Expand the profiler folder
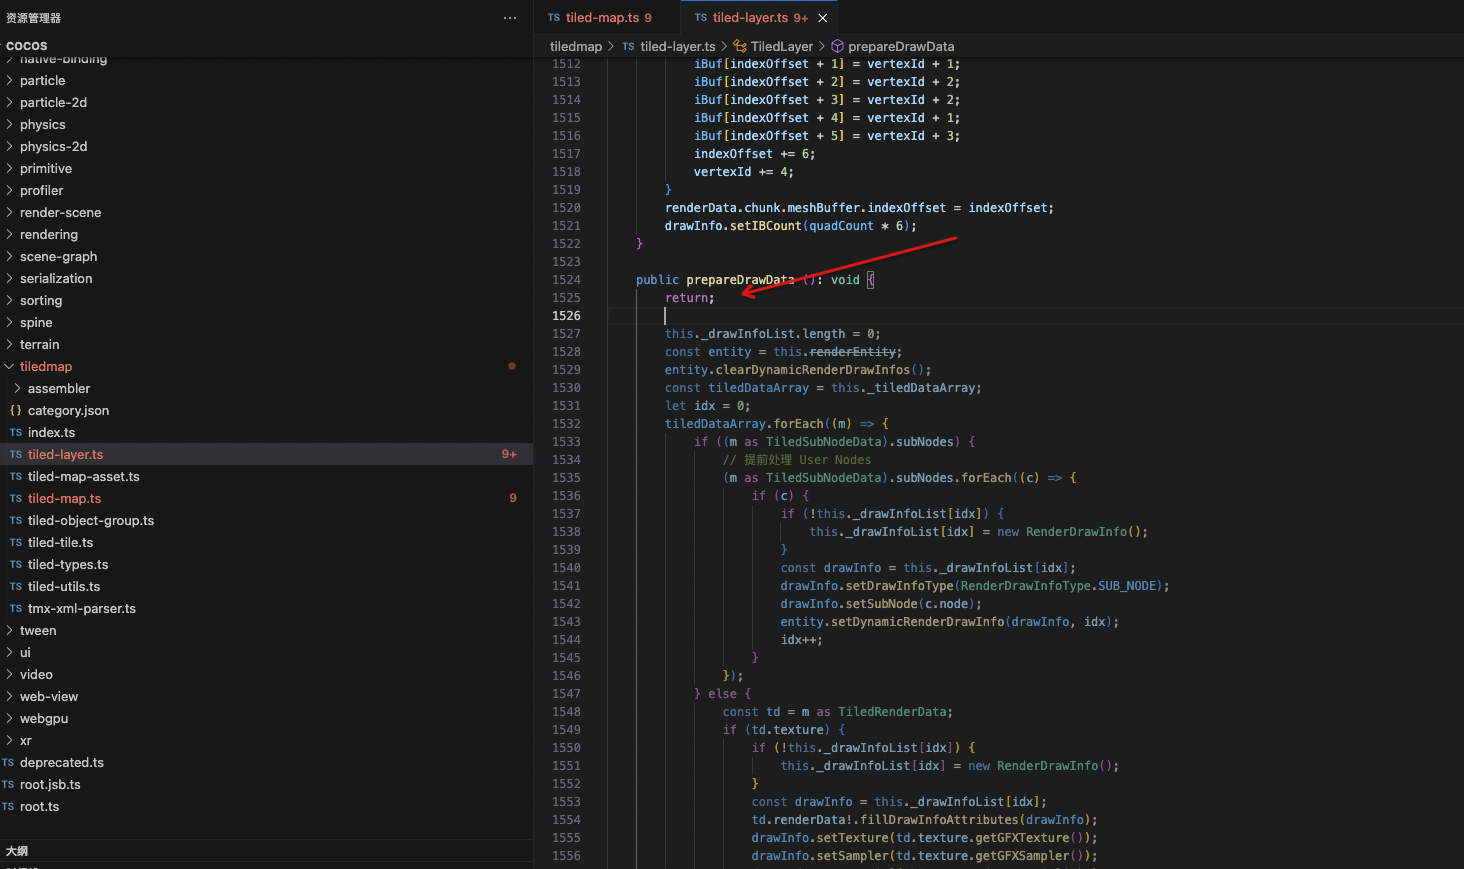Viewport: 1464px width, 869px height. [x=266, y=191]
